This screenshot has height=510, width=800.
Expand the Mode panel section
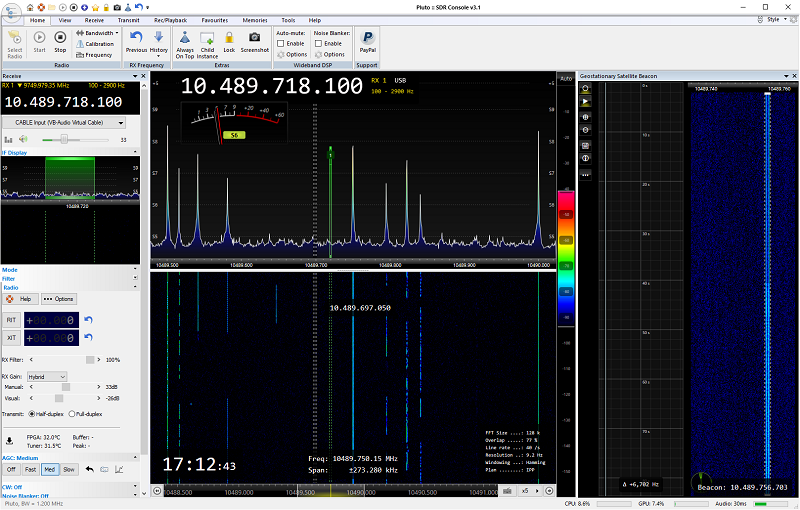coord(135,269)
